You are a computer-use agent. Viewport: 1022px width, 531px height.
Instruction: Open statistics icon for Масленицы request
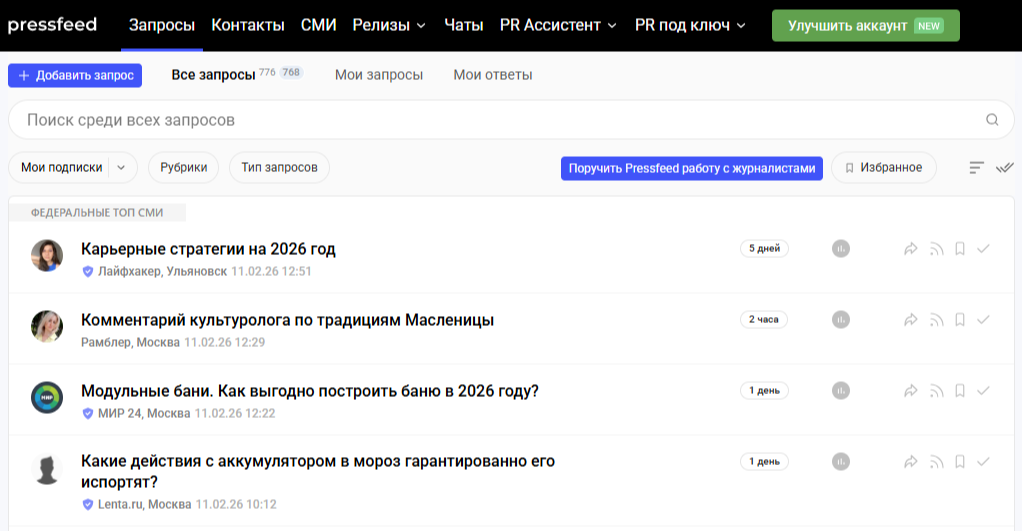(x=841, y=320)
